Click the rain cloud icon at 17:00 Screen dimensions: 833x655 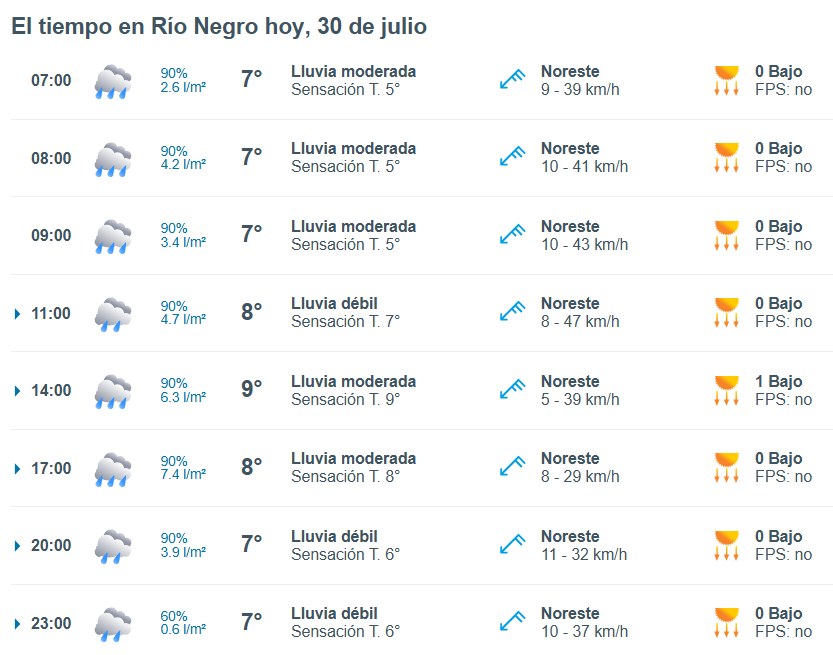coord(113,469)
